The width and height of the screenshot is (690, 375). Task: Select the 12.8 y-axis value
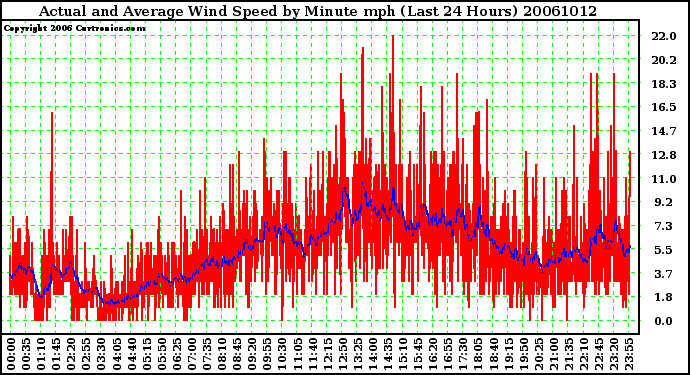(x=664, y=155)
